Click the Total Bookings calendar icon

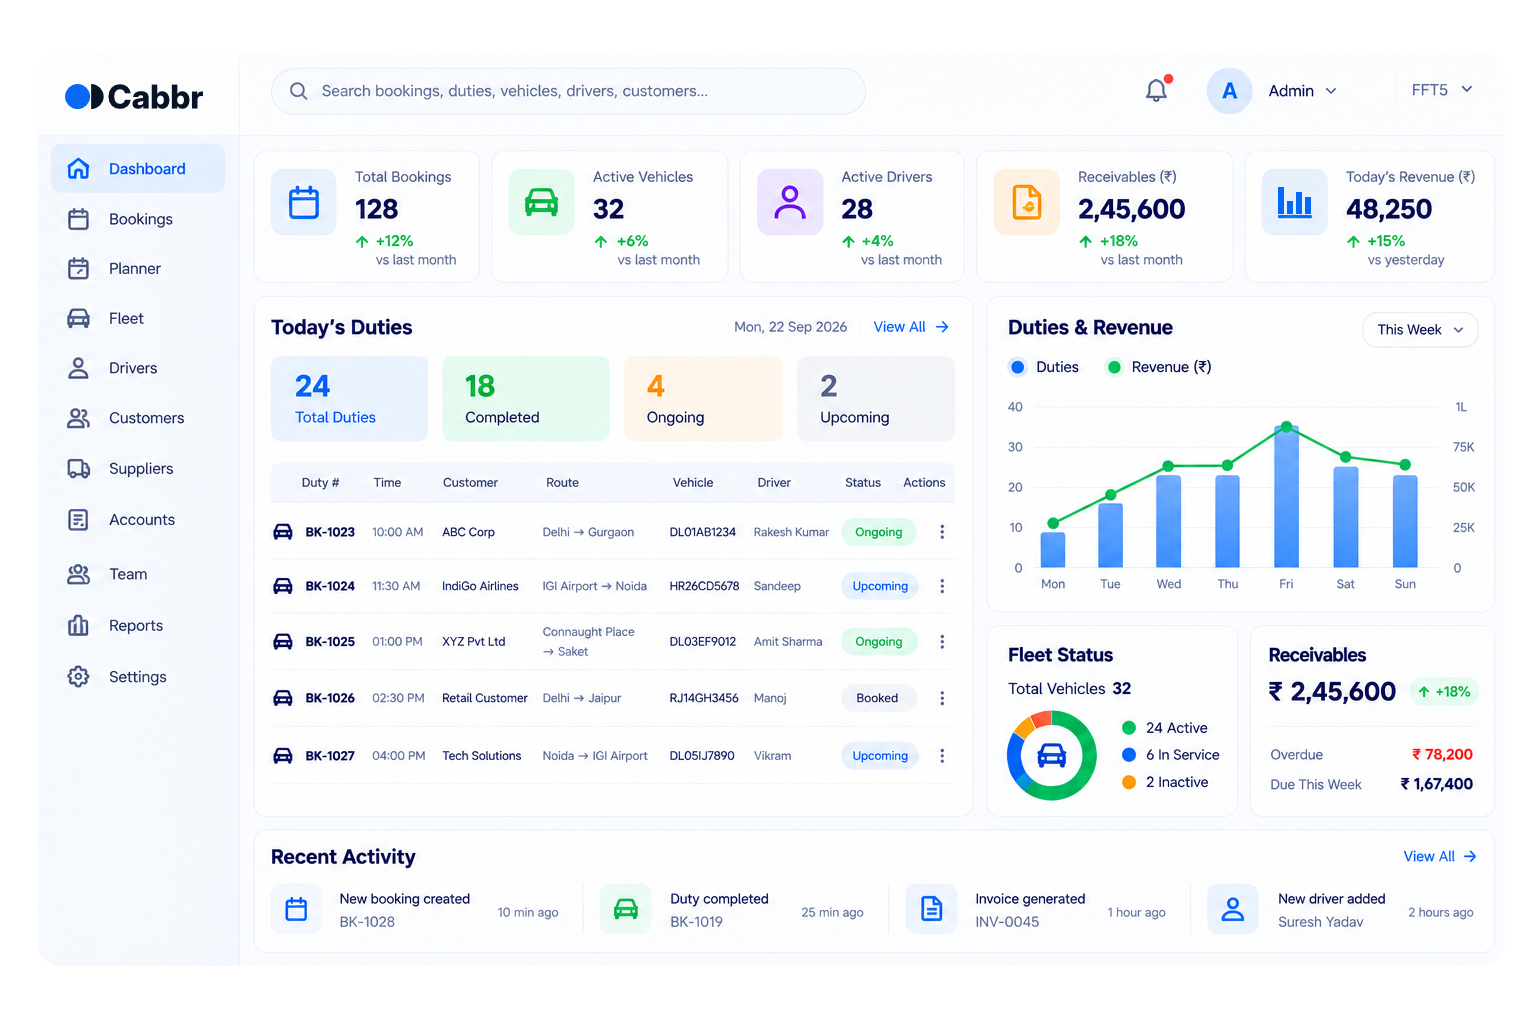click(x=304, y=202)
